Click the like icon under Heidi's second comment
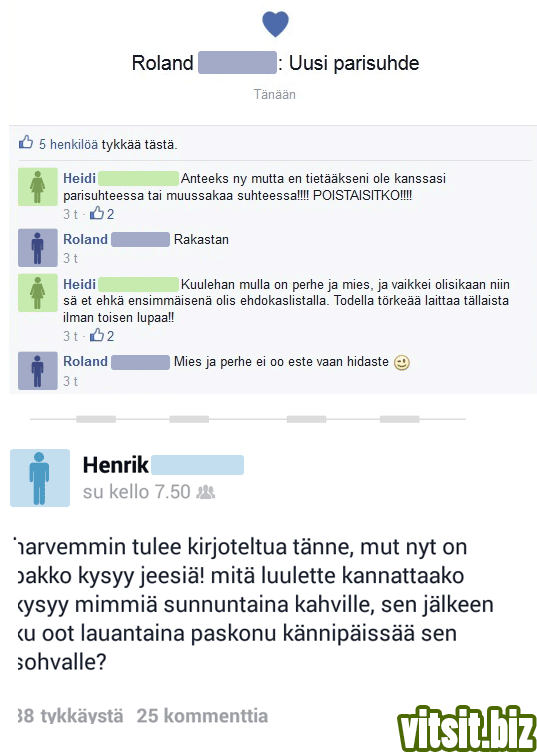The image size is (537, 754). [97, 335]
